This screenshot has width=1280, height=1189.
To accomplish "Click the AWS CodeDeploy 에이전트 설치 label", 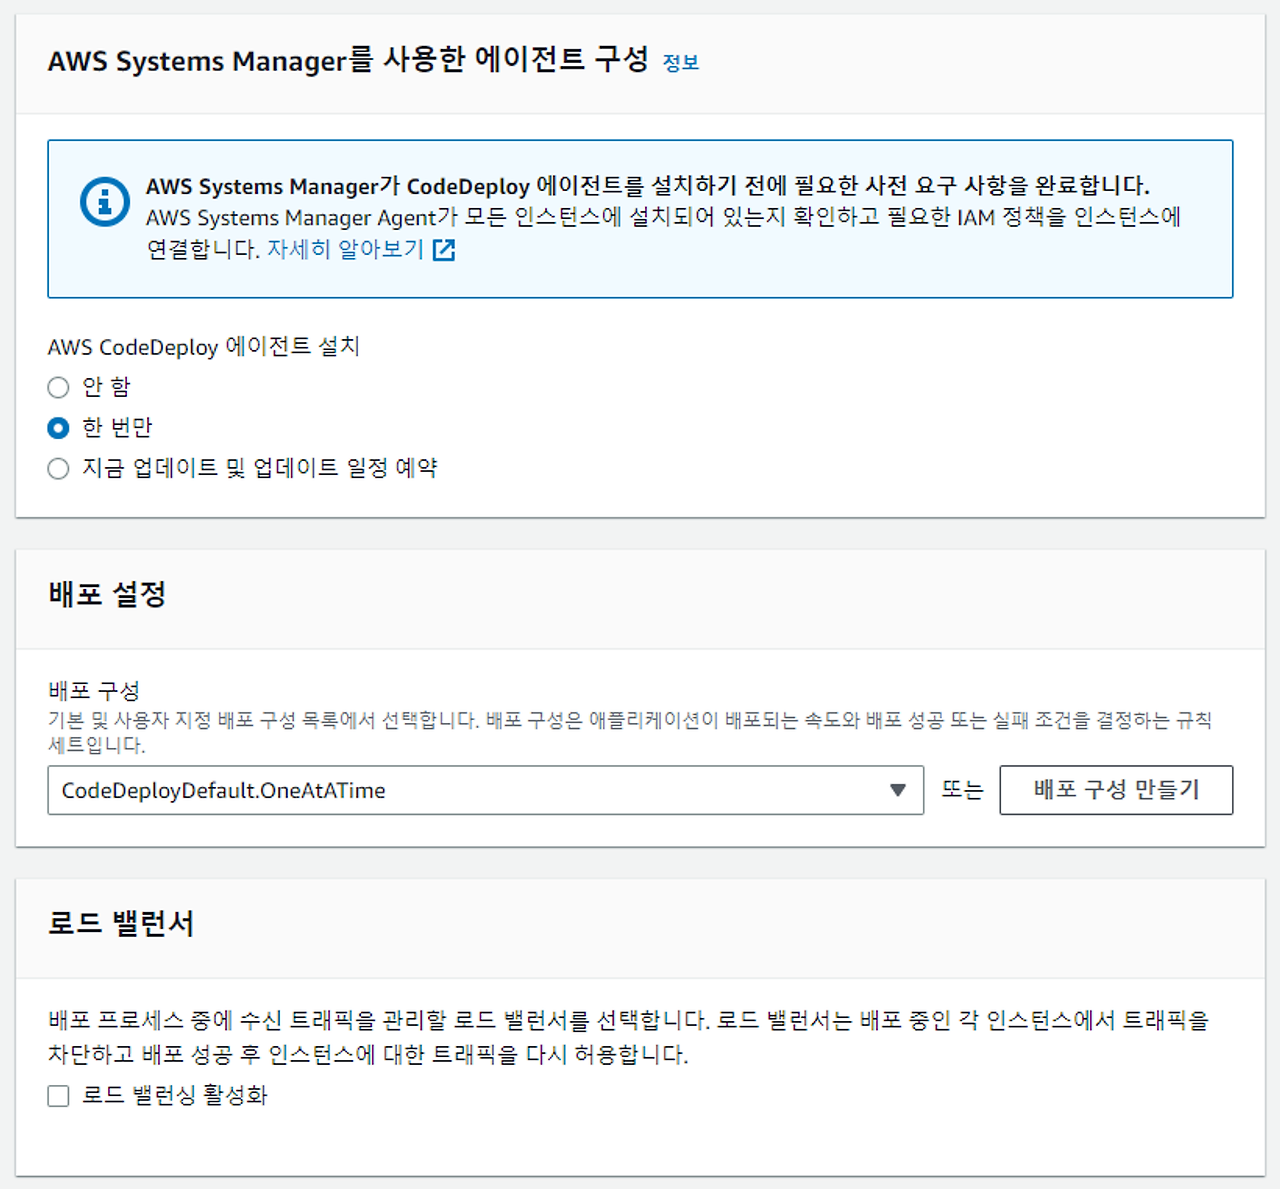I will 204,346.
